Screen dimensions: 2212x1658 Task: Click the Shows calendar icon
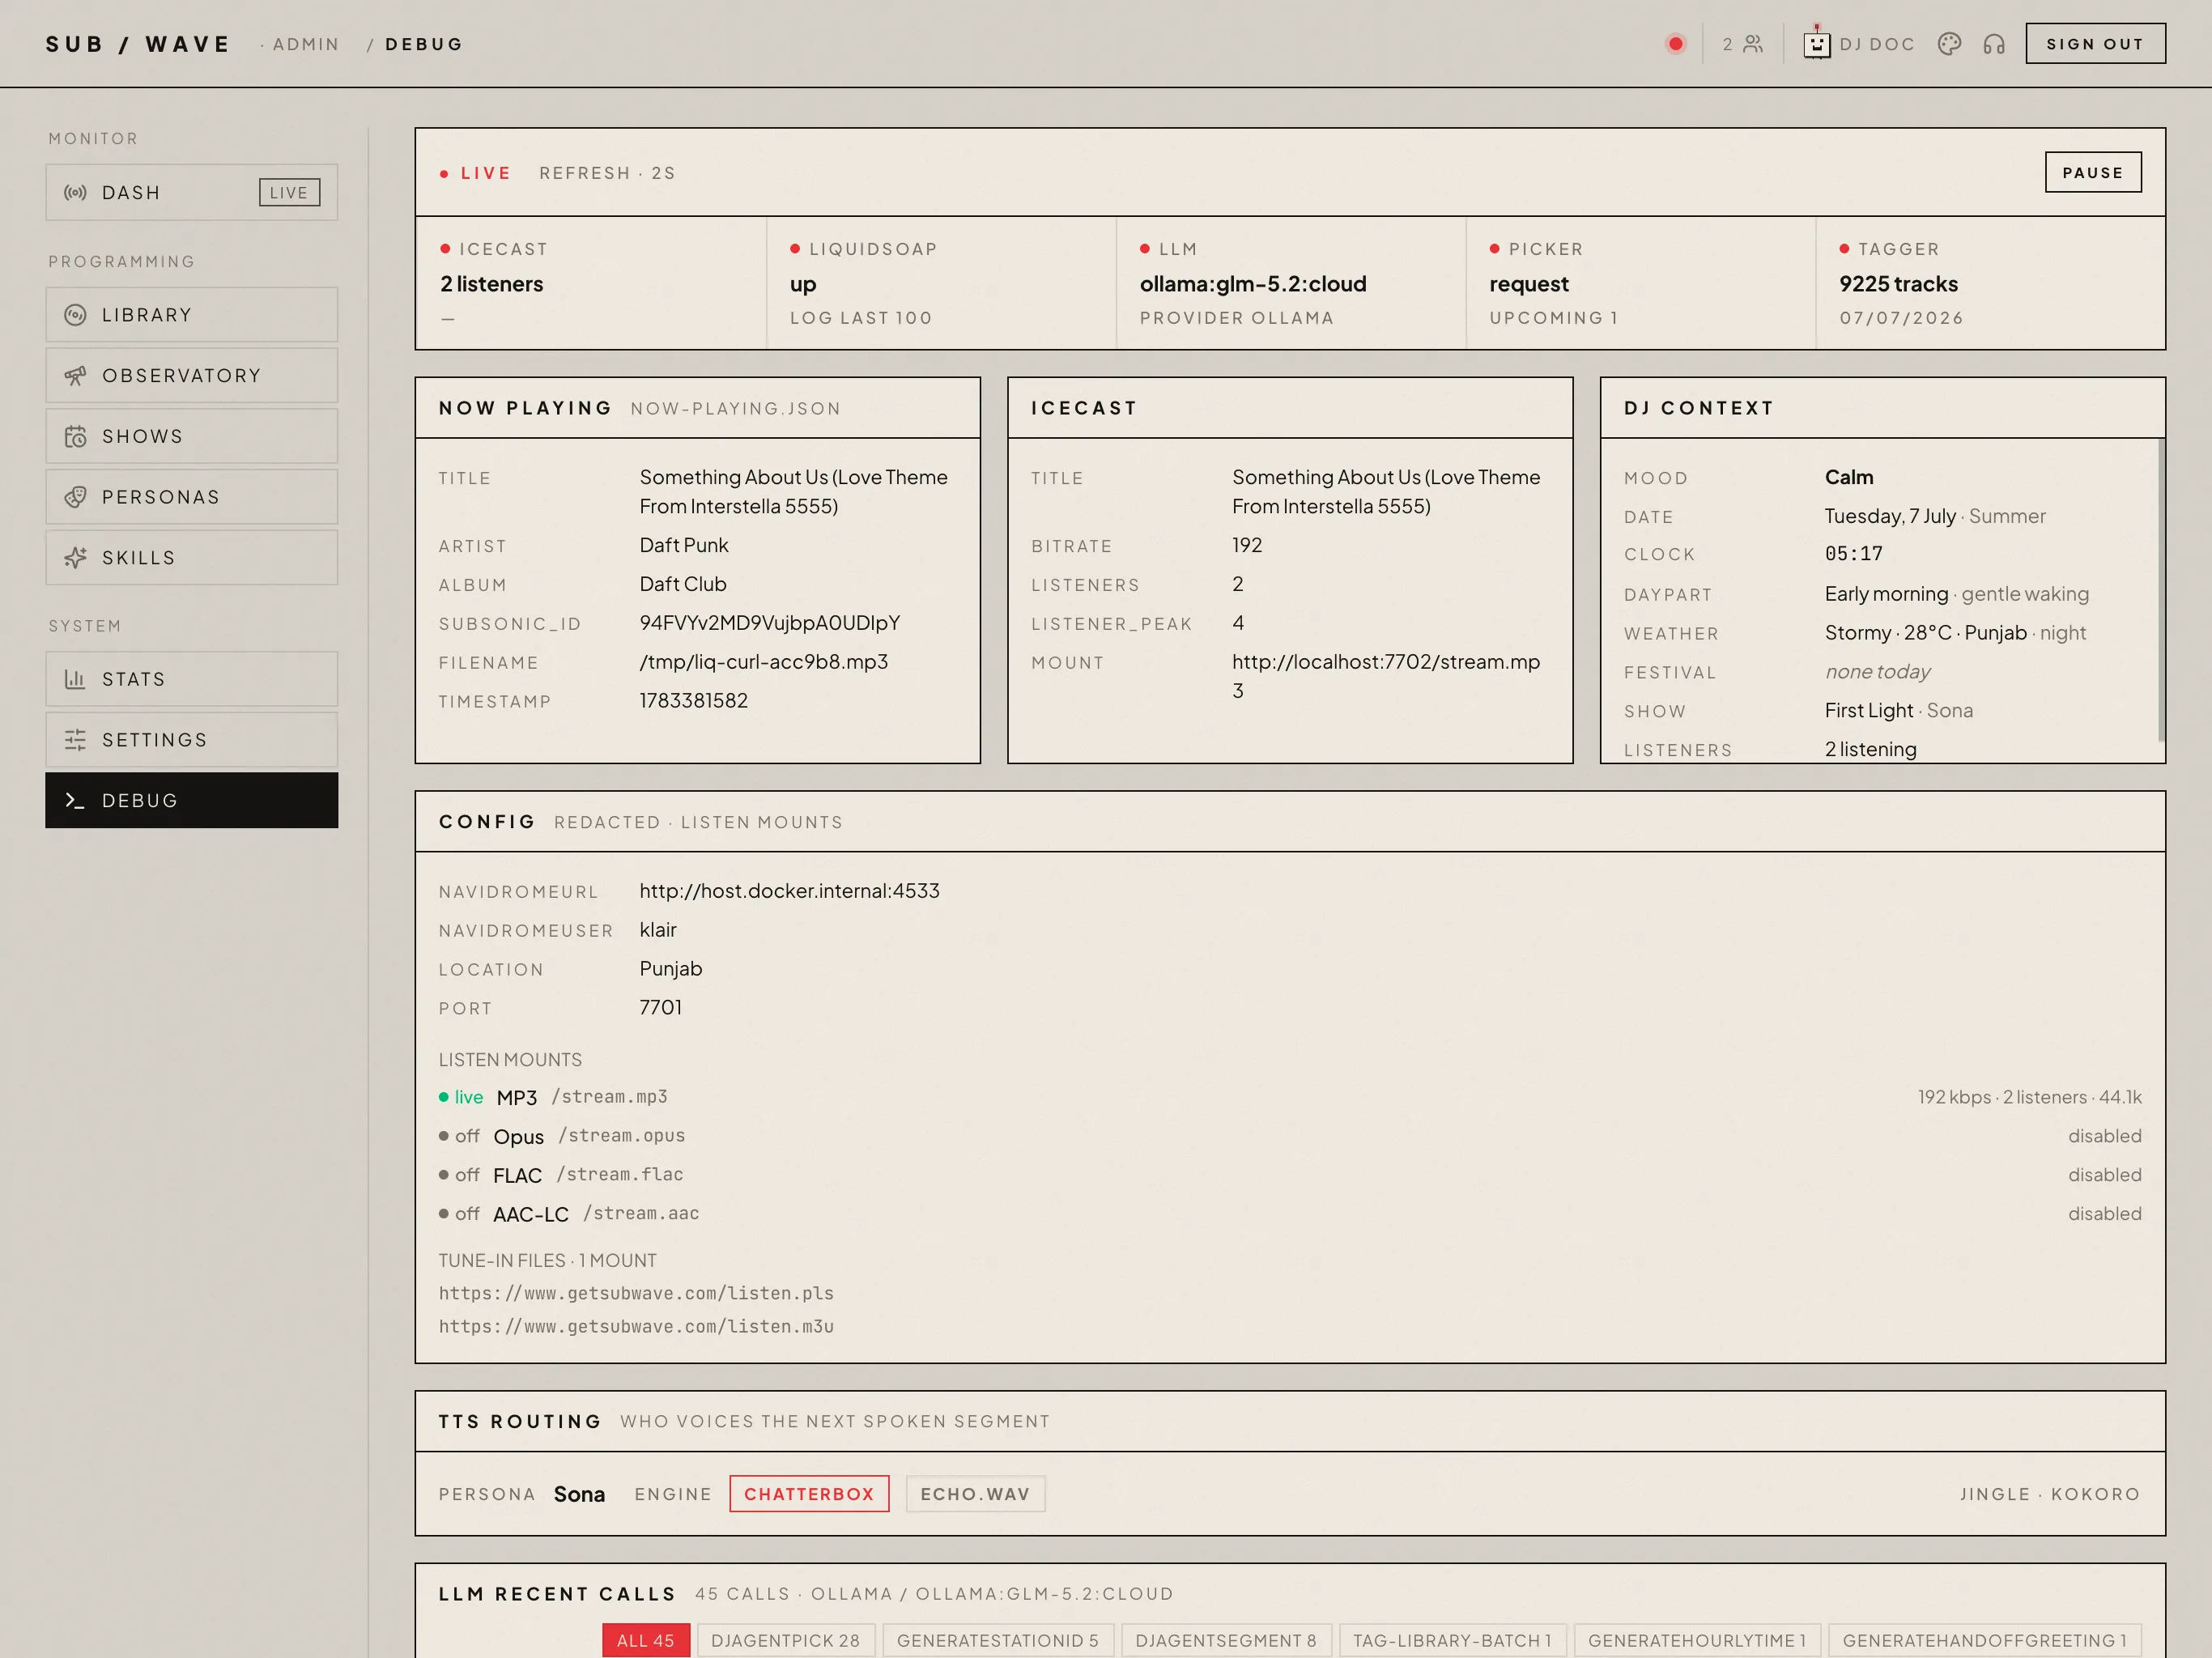pyautogui.click(x=75, y=437)
